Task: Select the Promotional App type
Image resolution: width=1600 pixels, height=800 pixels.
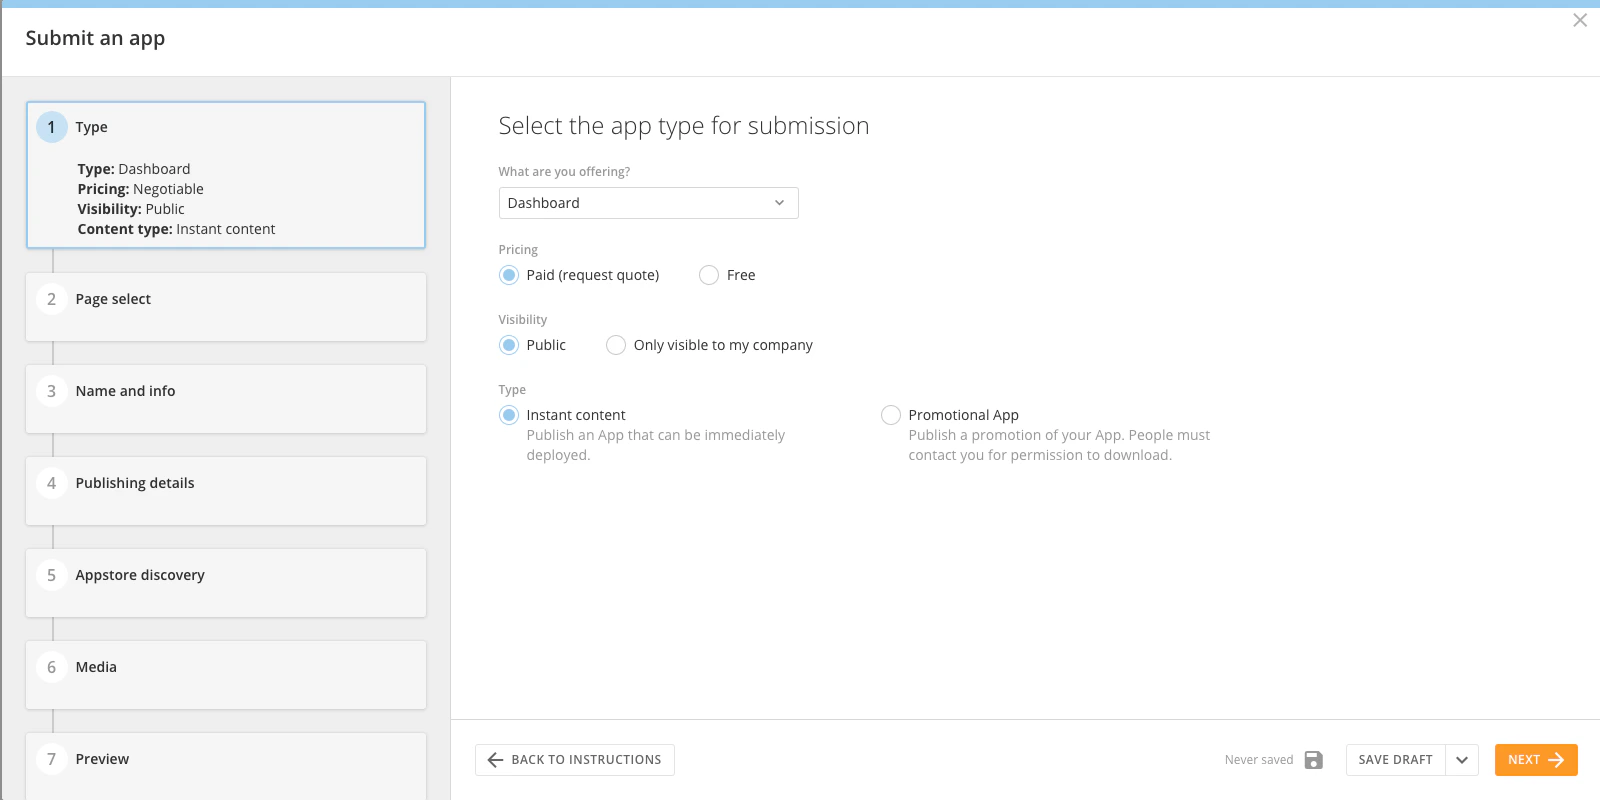Action: coord(891,415)
